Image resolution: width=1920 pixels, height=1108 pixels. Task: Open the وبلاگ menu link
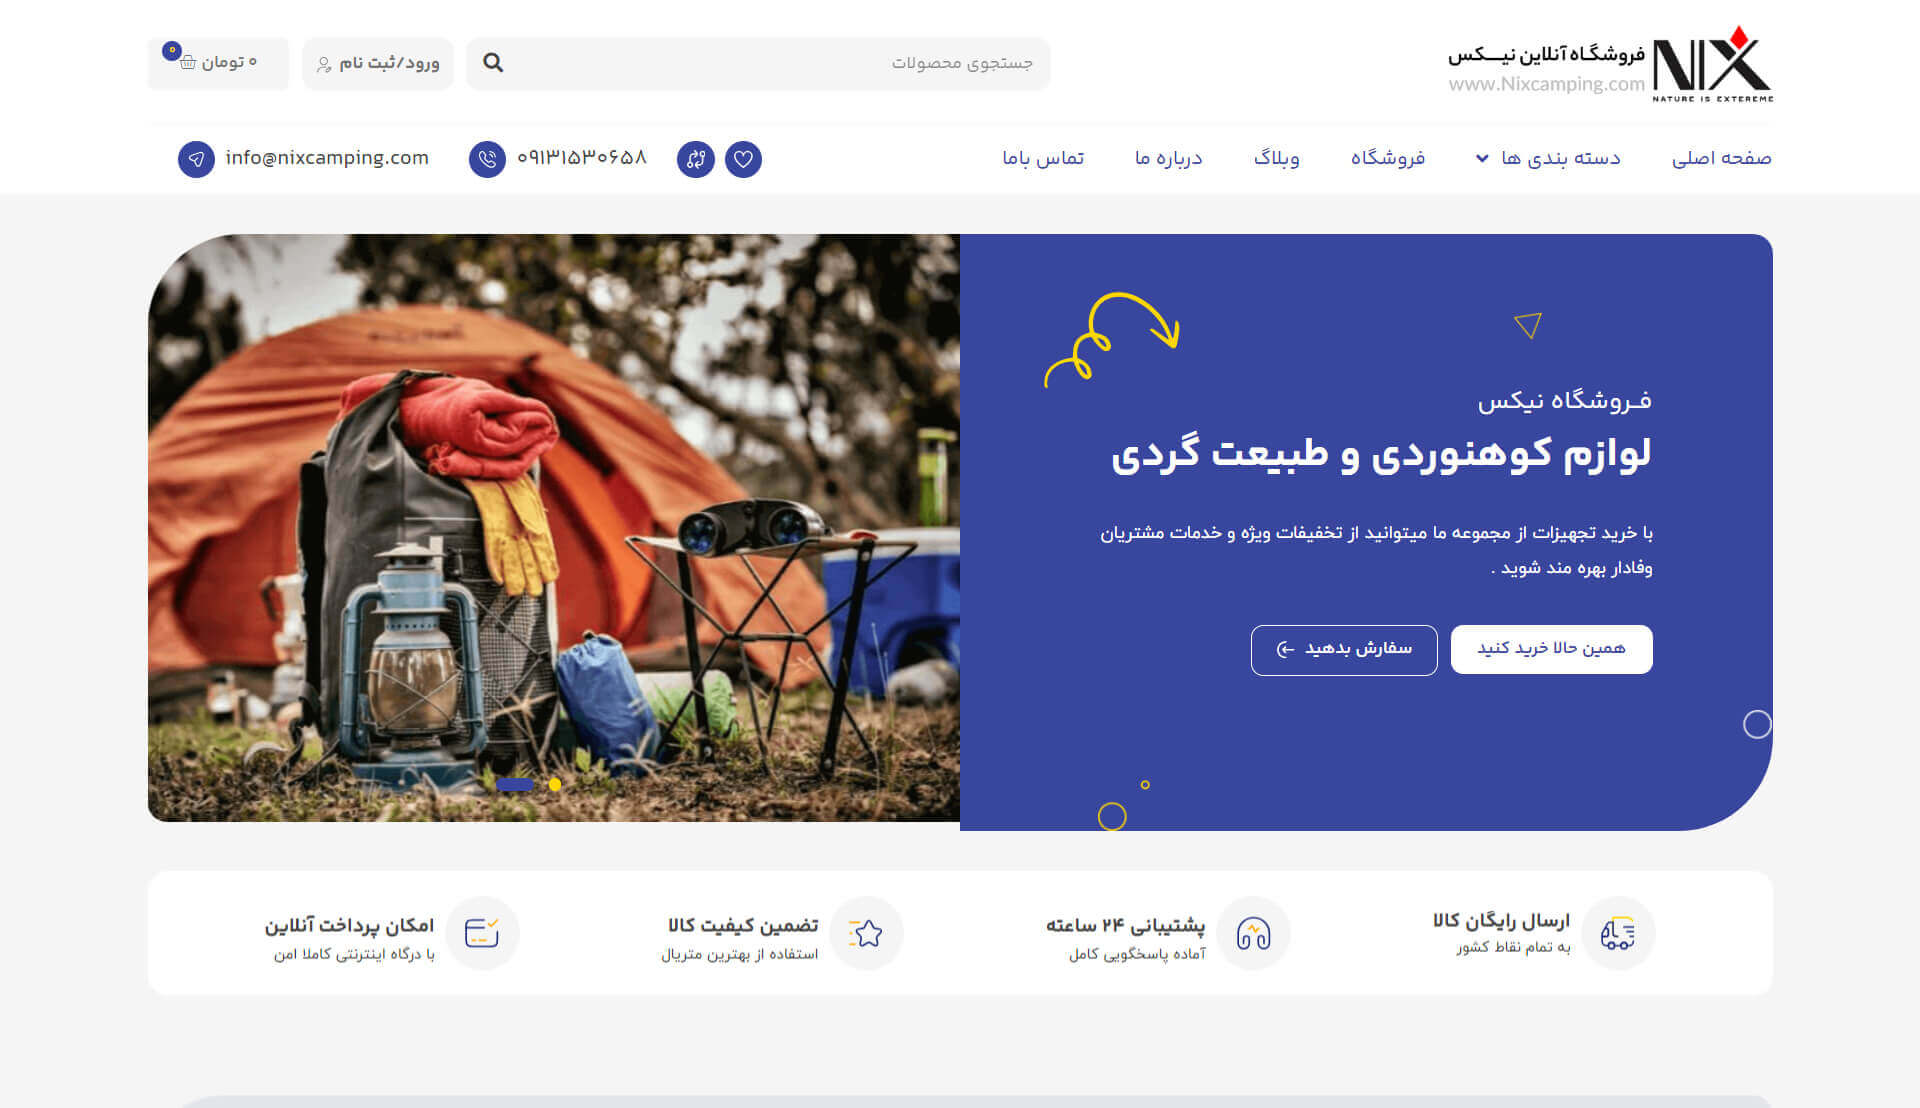pos(1277,158)
